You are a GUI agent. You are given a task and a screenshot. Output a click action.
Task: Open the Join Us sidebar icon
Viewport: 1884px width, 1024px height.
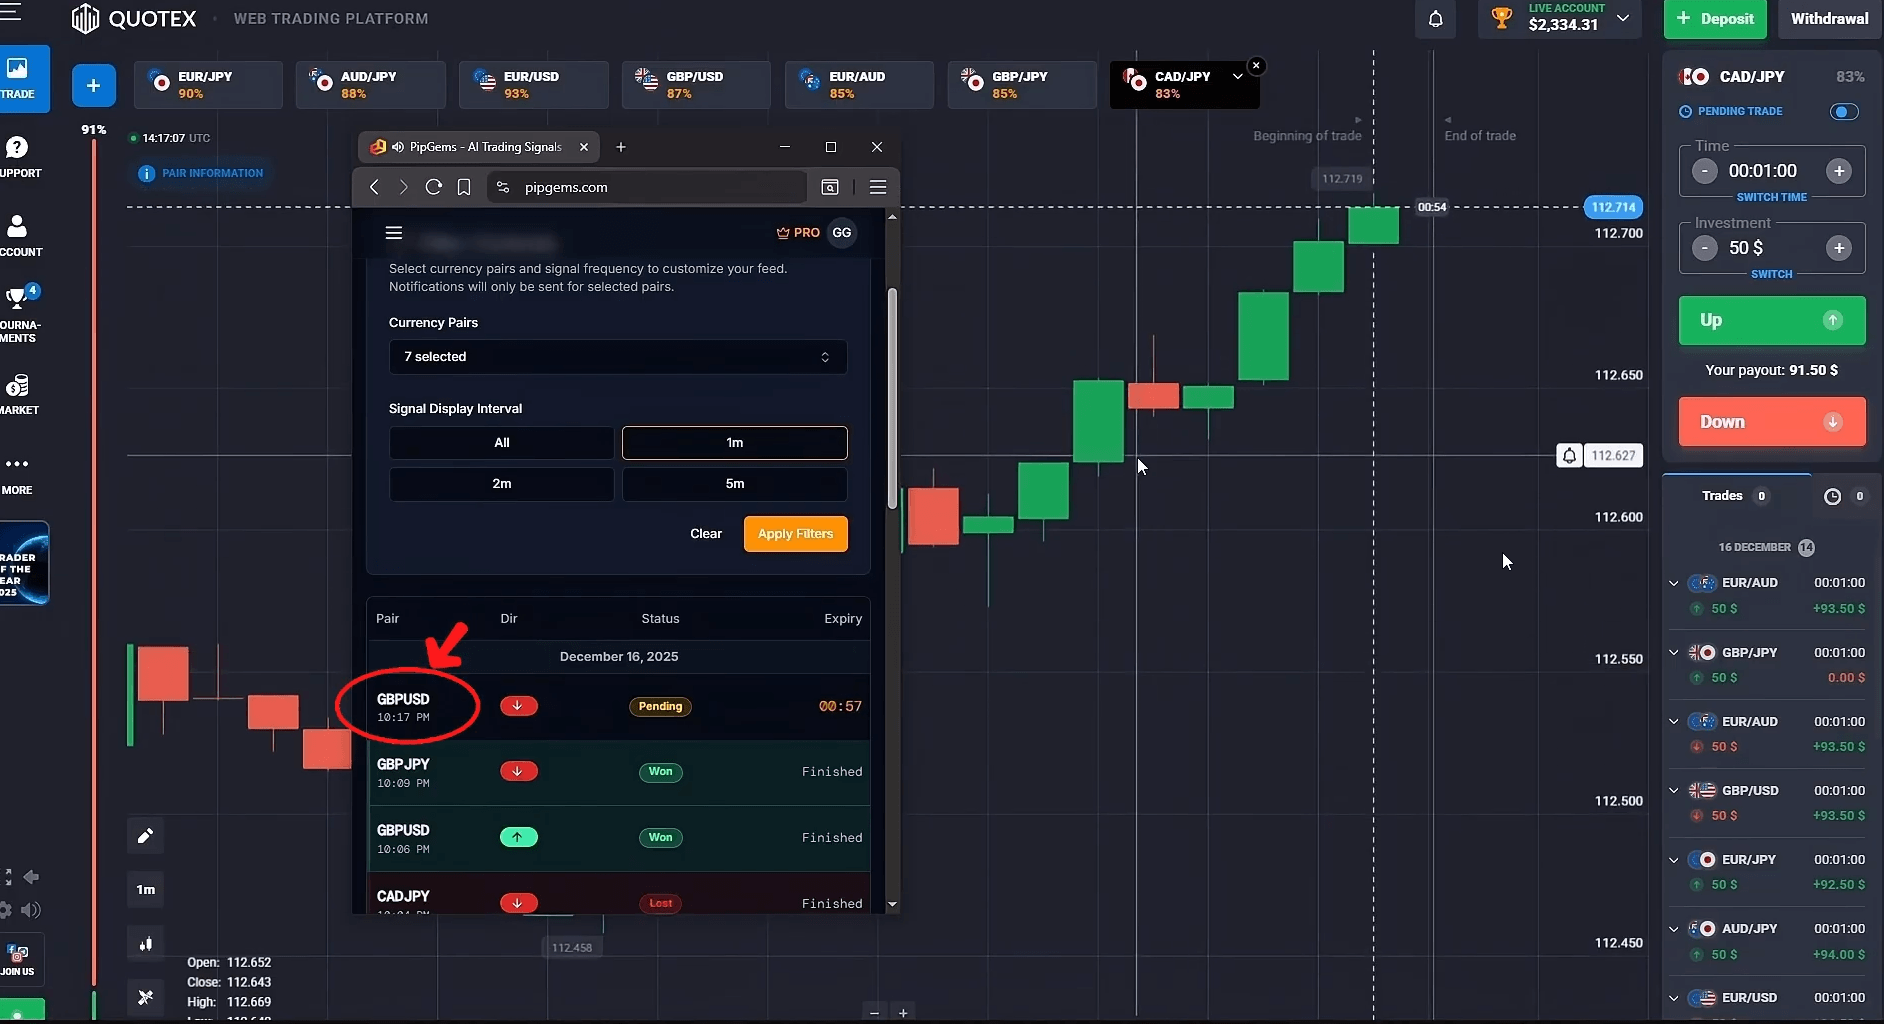tap(17, 959)
